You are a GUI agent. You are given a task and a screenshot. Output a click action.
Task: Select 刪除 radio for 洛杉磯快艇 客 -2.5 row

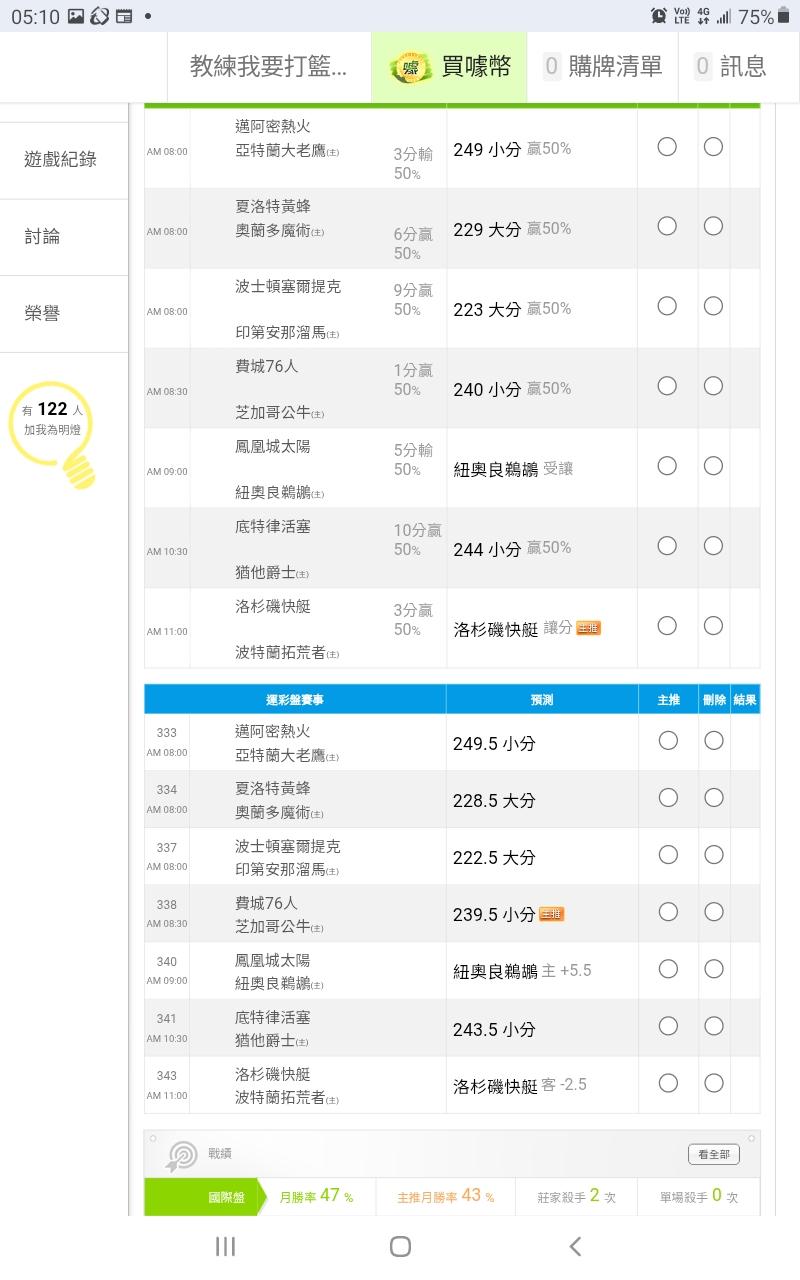click(713, 1083)
